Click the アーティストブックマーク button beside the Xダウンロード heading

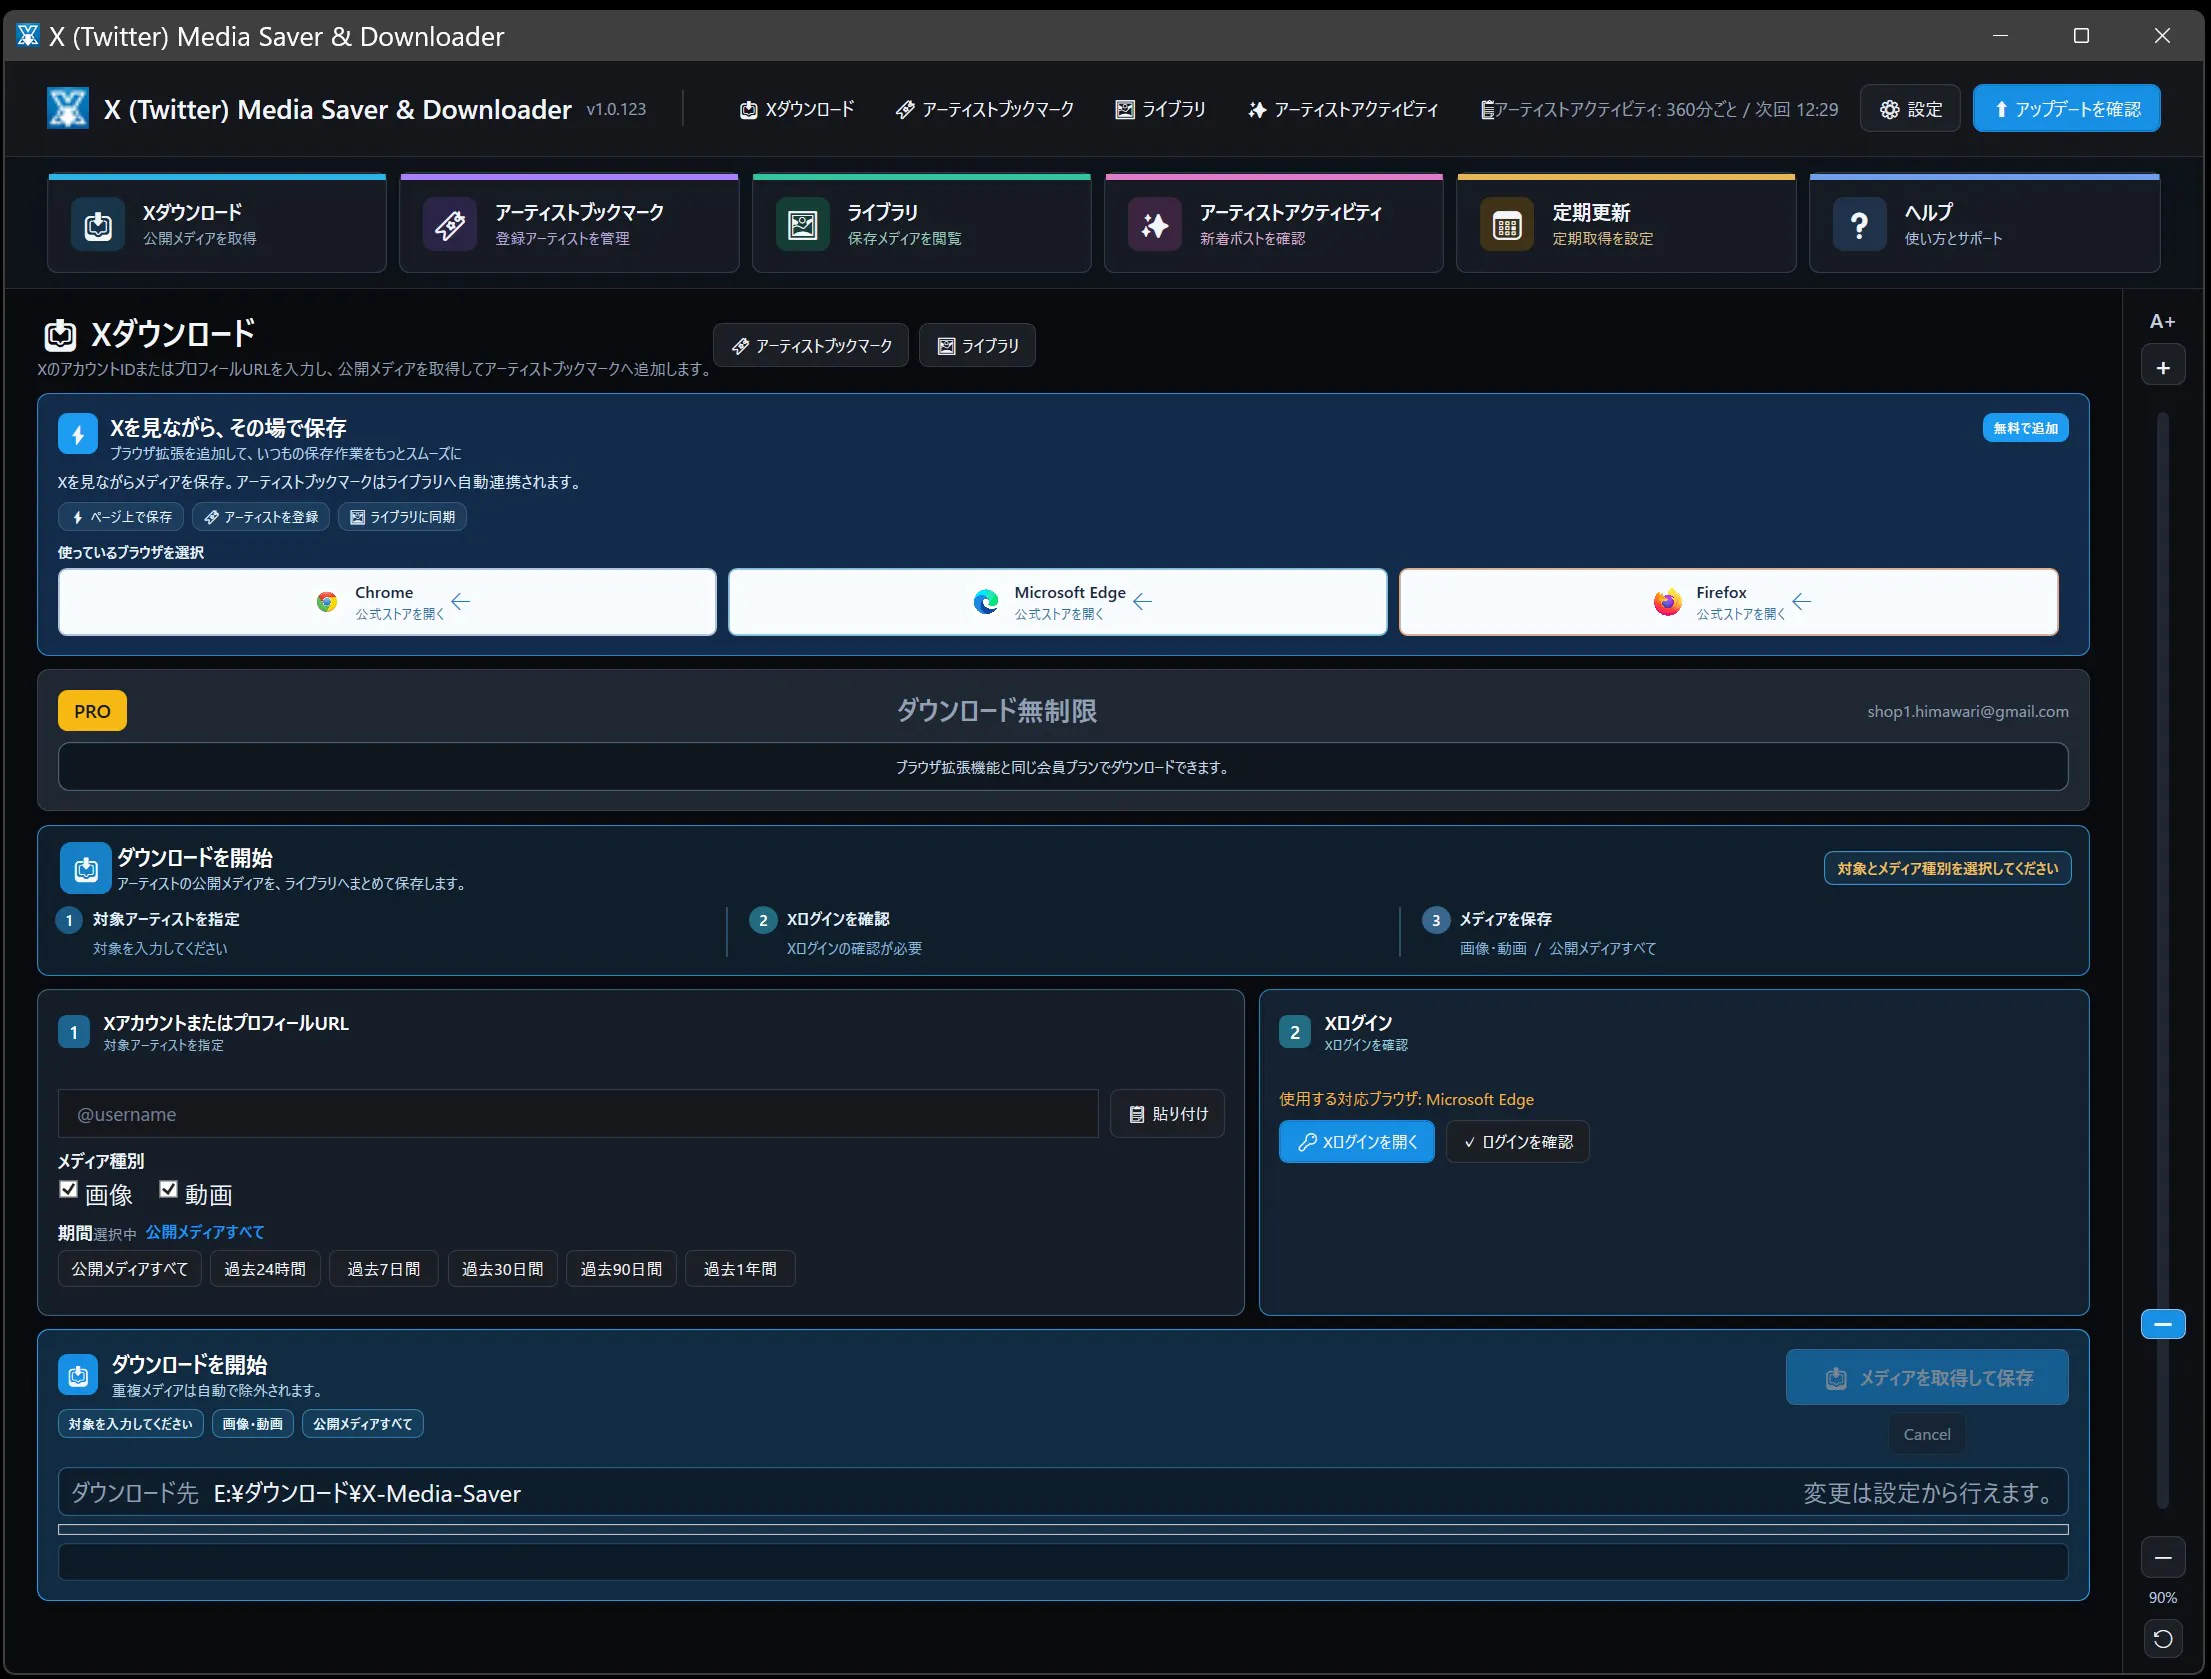click(x=811, y=346)
